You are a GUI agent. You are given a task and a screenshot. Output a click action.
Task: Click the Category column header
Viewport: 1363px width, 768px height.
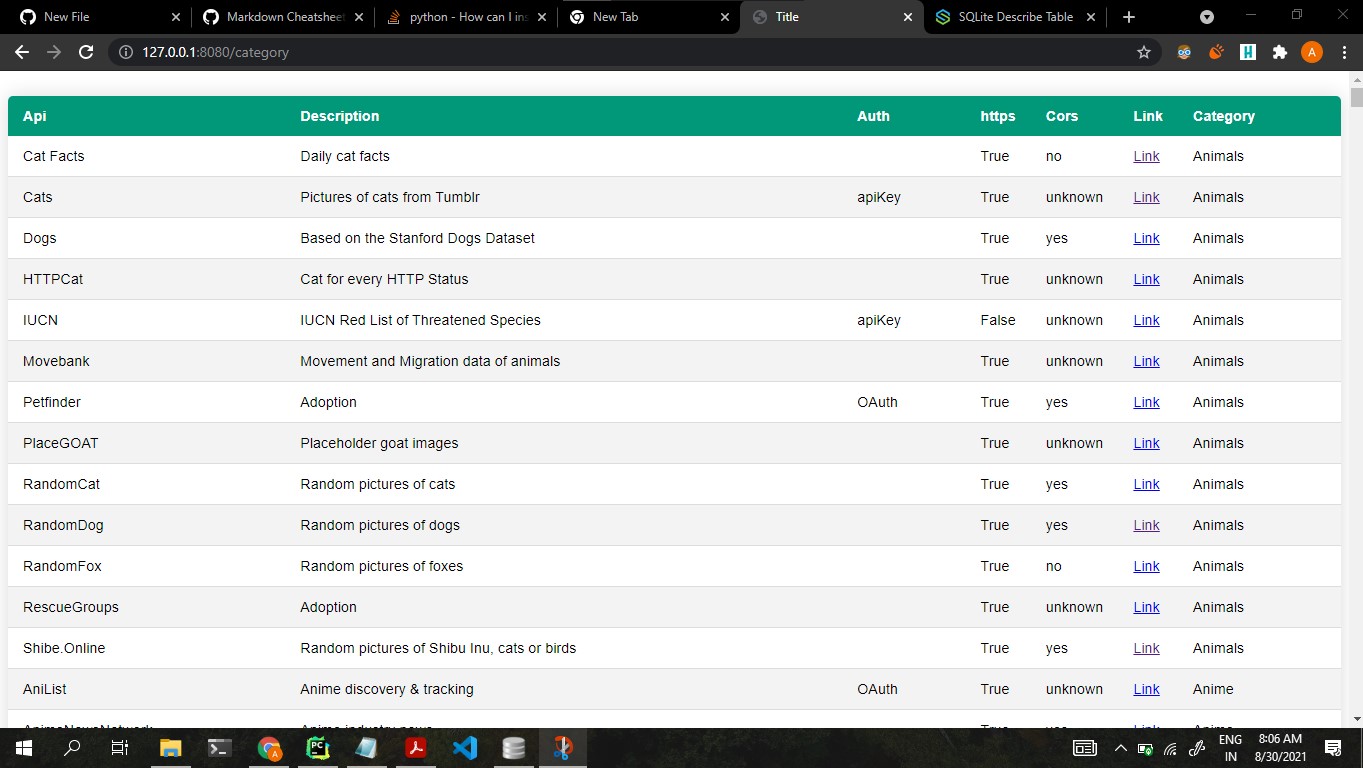(x=1223, y=116)
